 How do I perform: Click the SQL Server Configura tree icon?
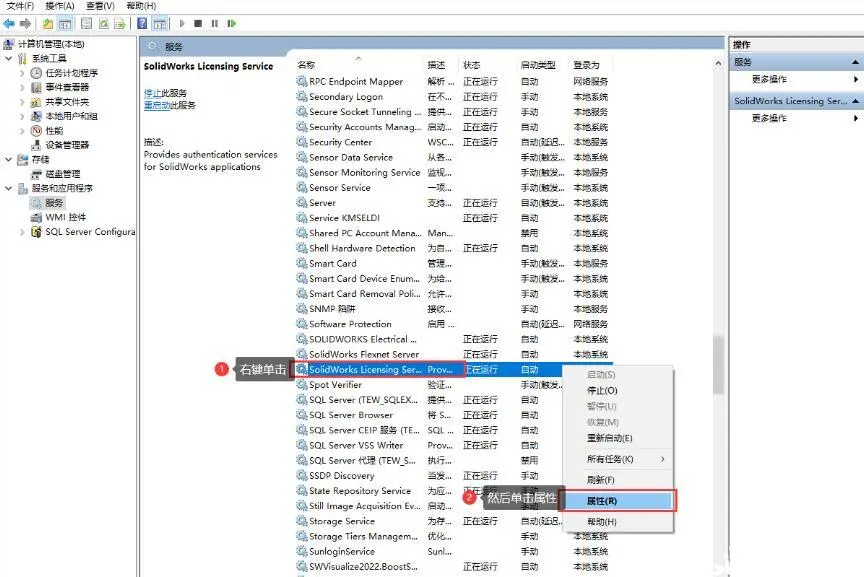[36, 231]
